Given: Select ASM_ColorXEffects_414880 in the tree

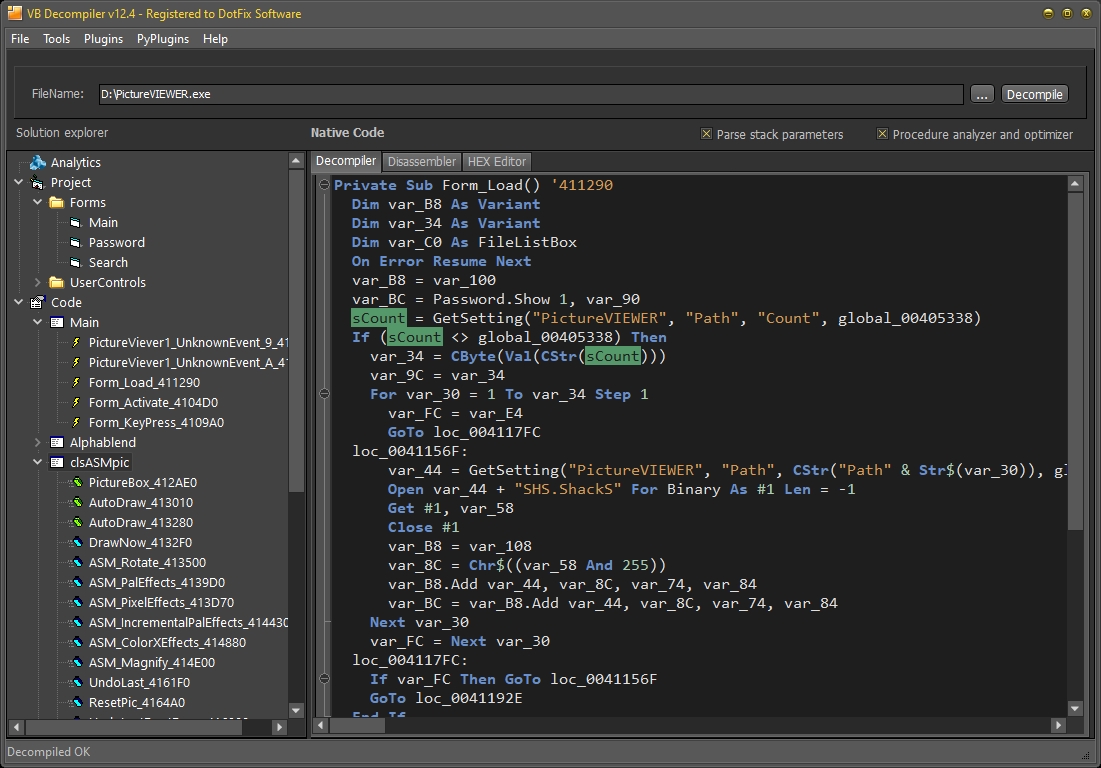Looking at the screenshot, I should coord(167,642).
